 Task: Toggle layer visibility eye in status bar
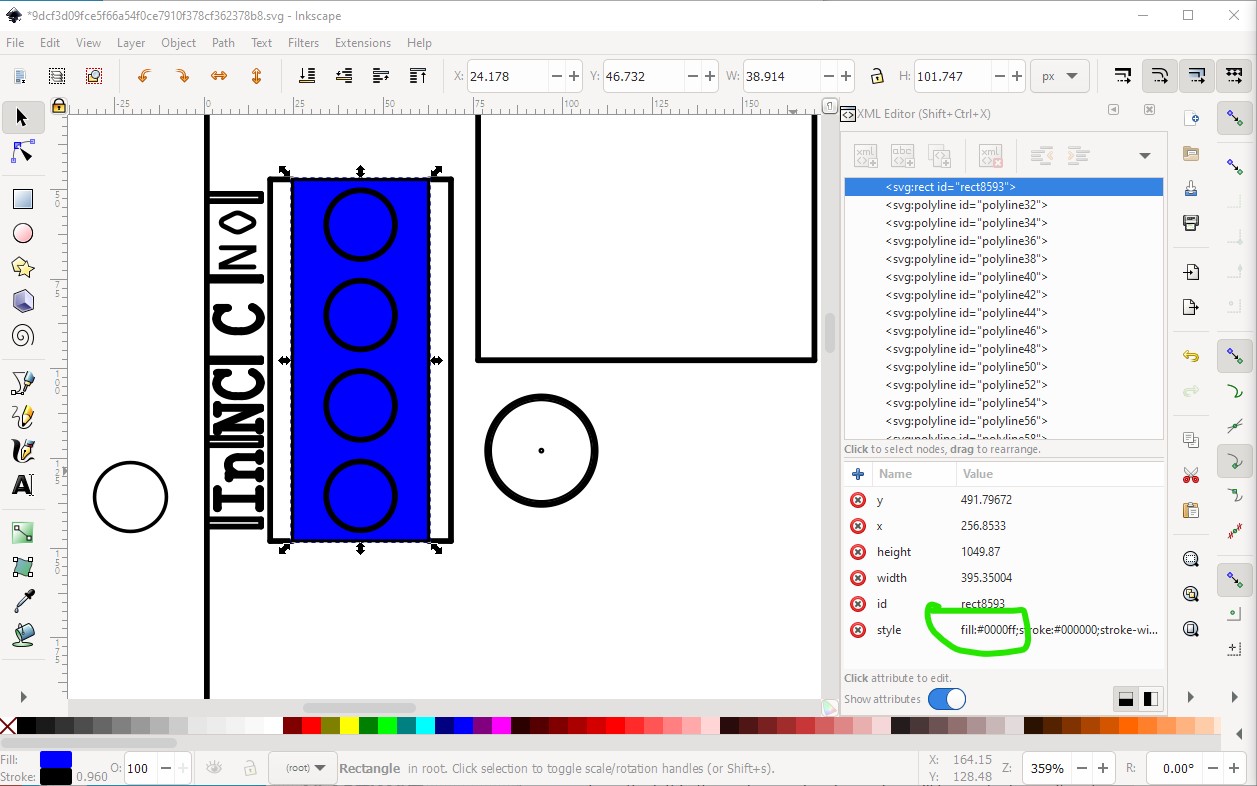[x=214, y=768]
